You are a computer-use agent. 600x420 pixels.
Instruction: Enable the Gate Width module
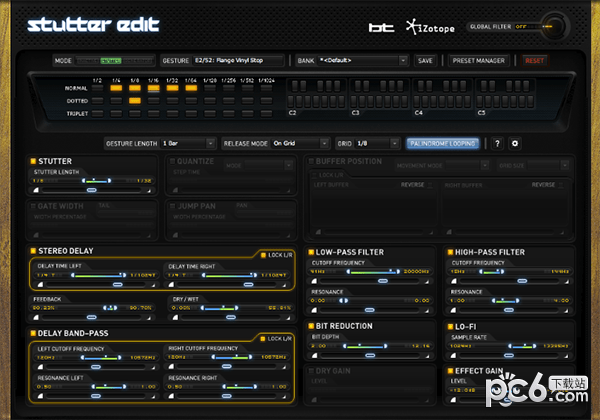point(33,206)
